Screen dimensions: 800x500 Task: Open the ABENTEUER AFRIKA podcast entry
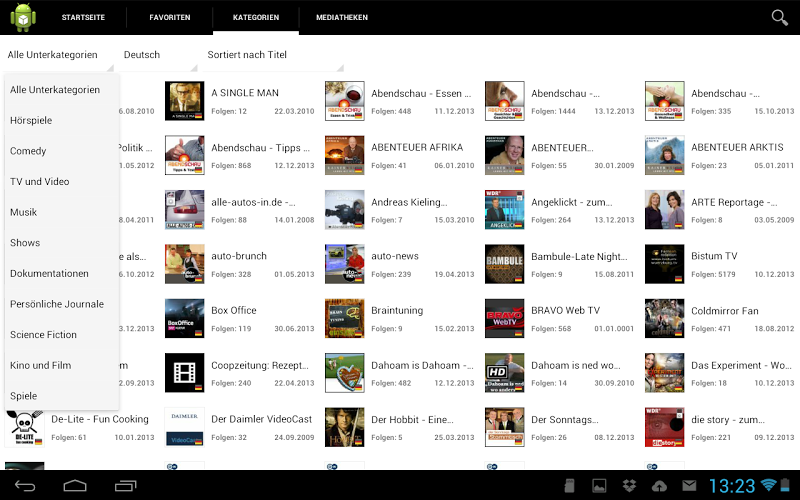(x=417, y=147)
